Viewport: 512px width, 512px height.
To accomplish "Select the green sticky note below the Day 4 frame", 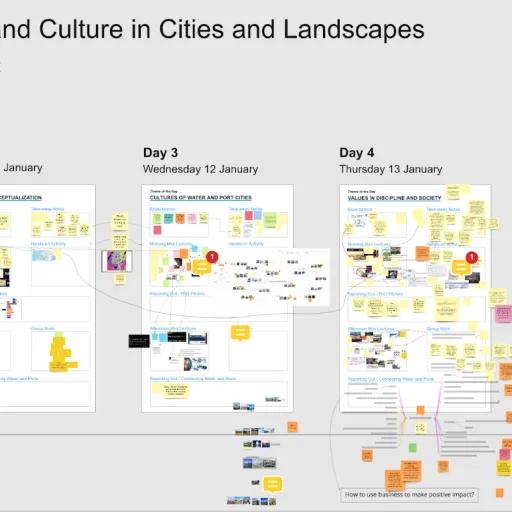I will [x=413, y=448].
